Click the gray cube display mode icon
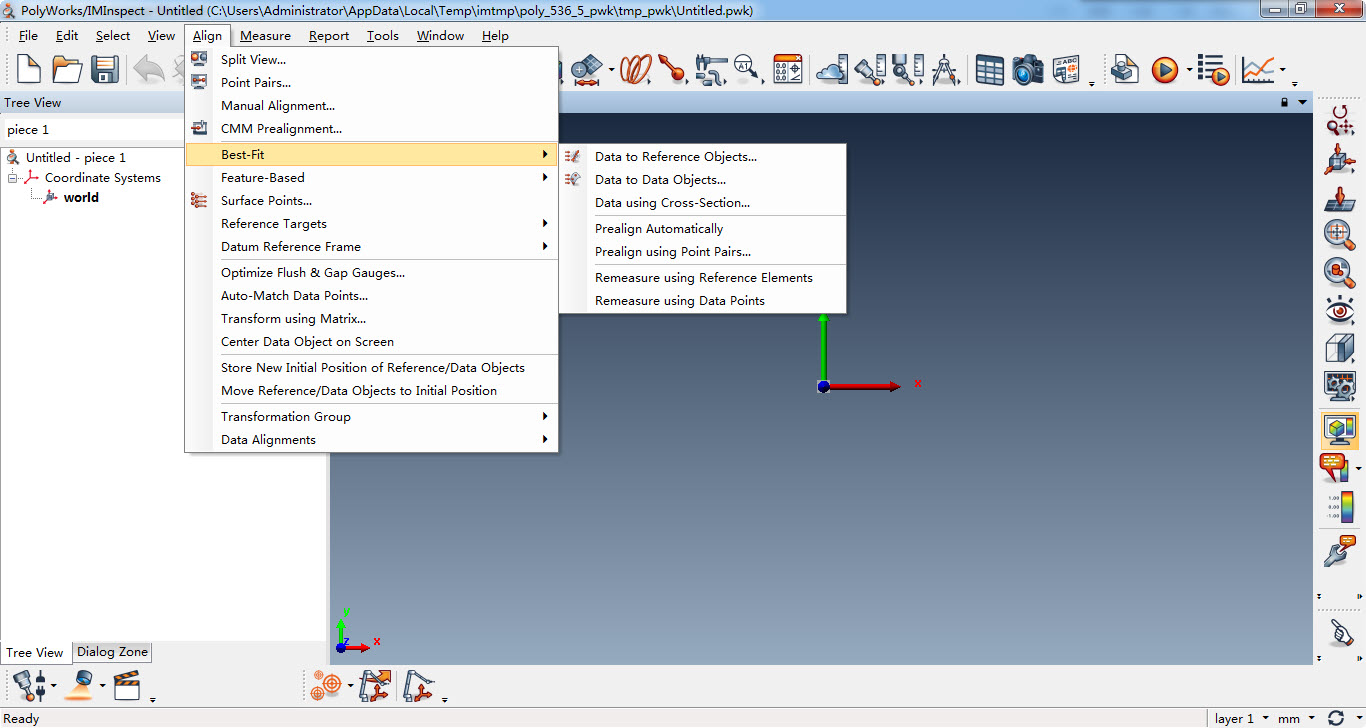The width and height of the screenshot is (1366, 728). pos(1339,349)
